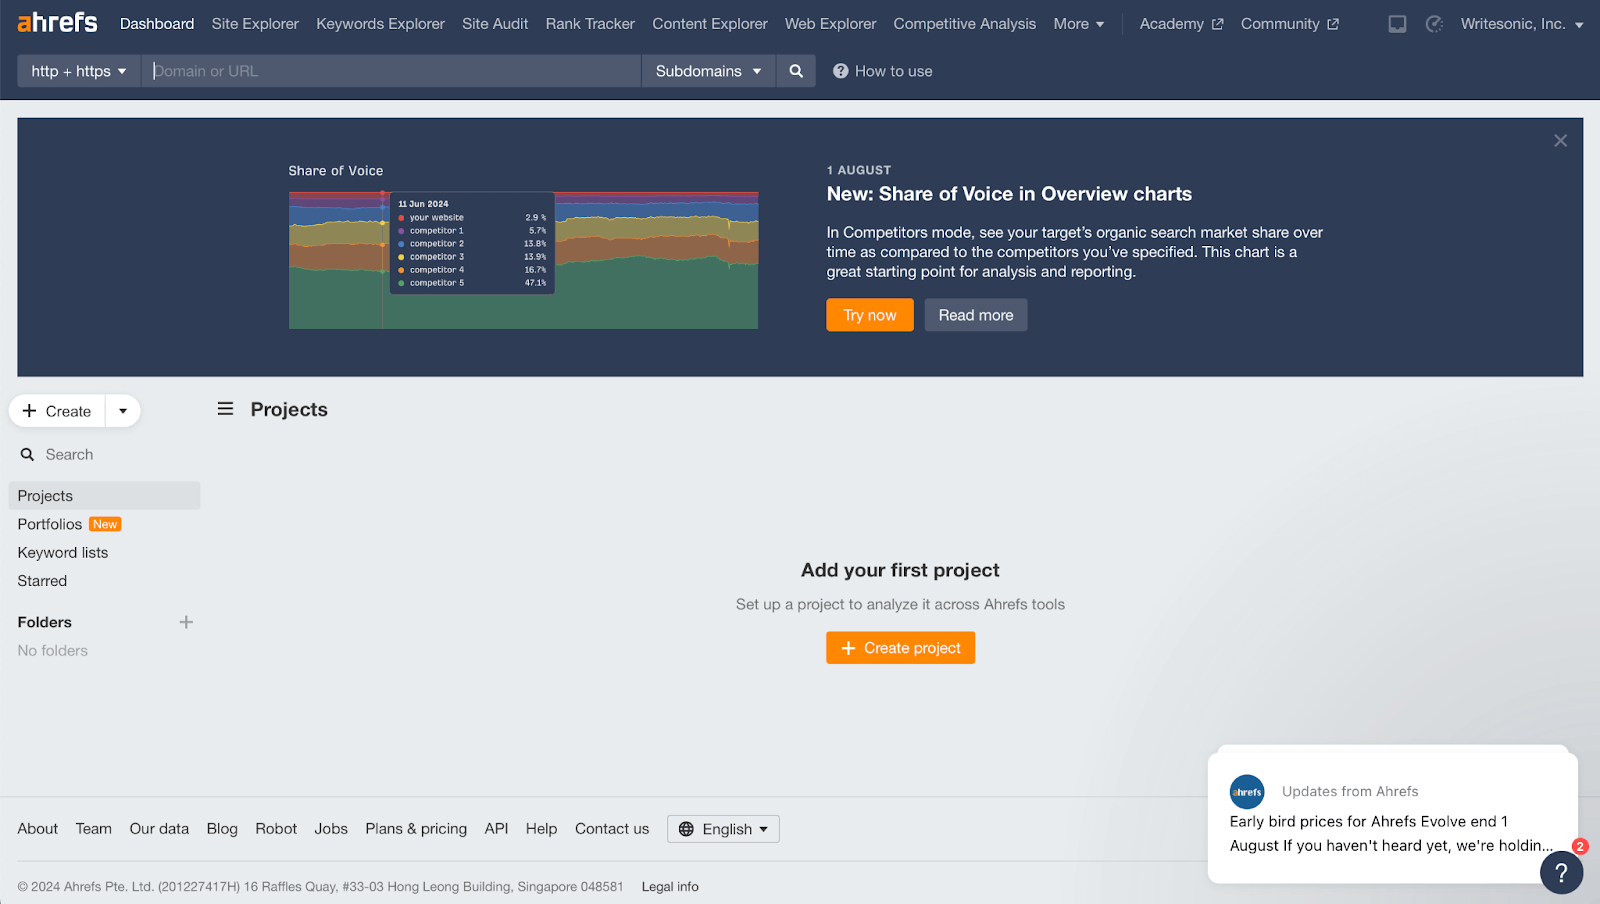Click the 'How to use' question mark icon
This screenshot has height=904, width=1600.
841,70
